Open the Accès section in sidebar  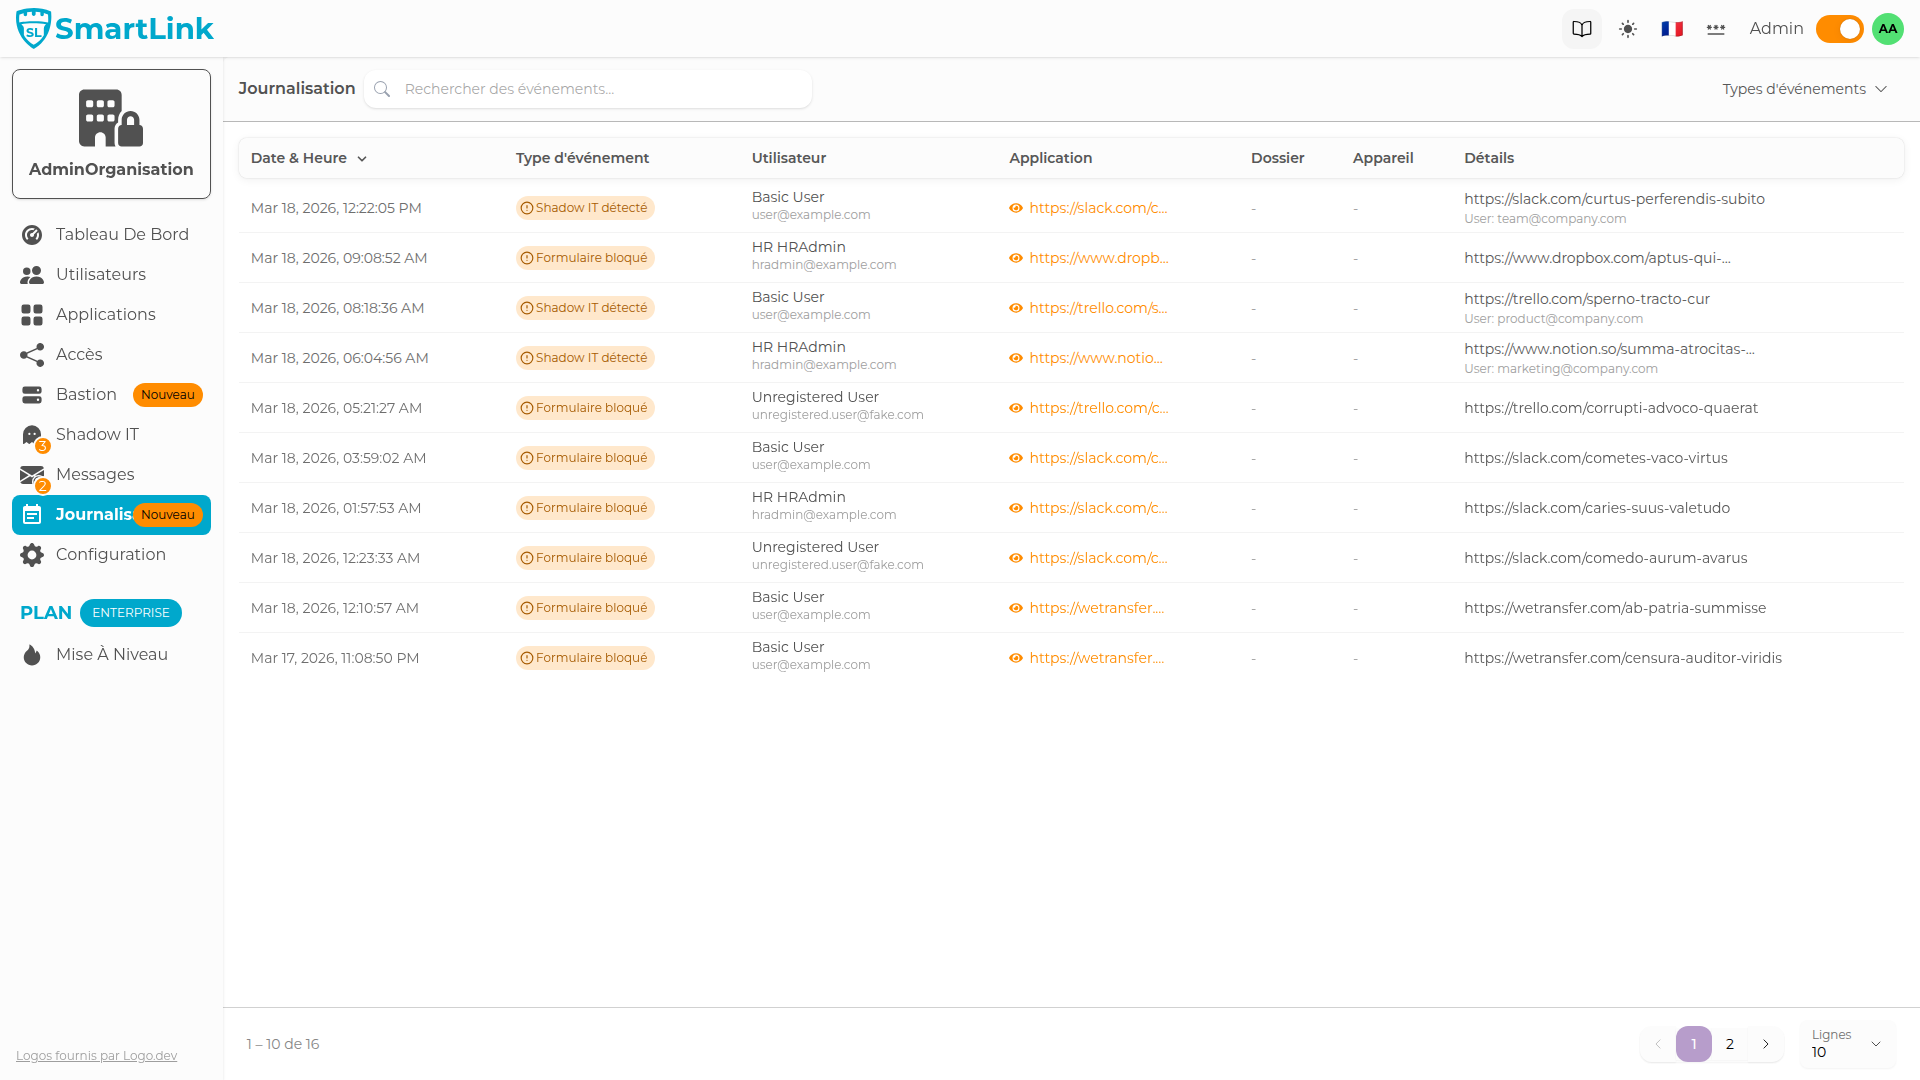79,354
